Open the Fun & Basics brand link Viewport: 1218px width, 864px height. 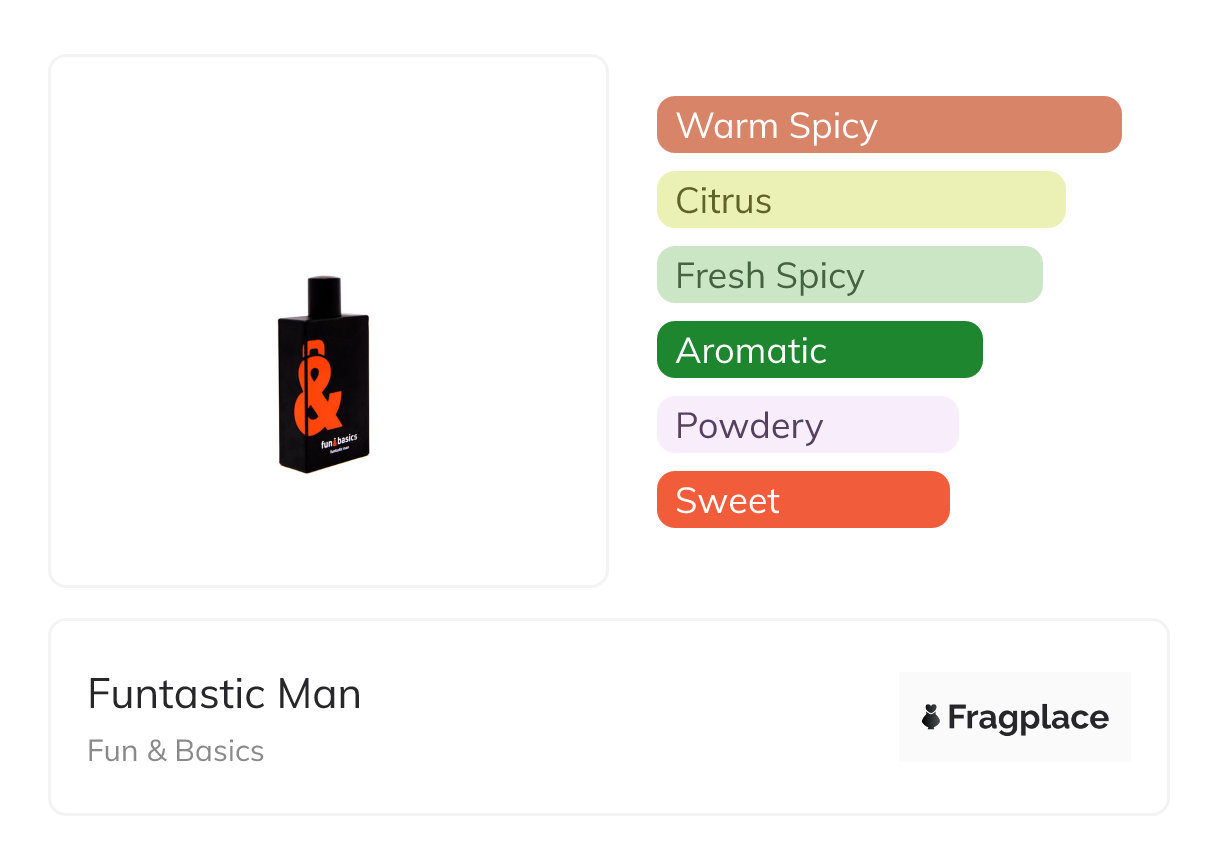(x=176, y=751)
